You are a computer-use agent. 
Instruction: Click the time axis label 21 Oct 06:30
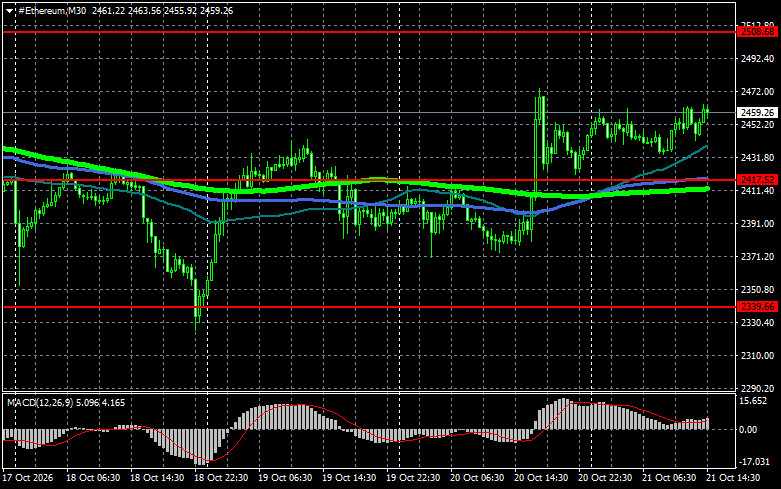tap(669, 478)
